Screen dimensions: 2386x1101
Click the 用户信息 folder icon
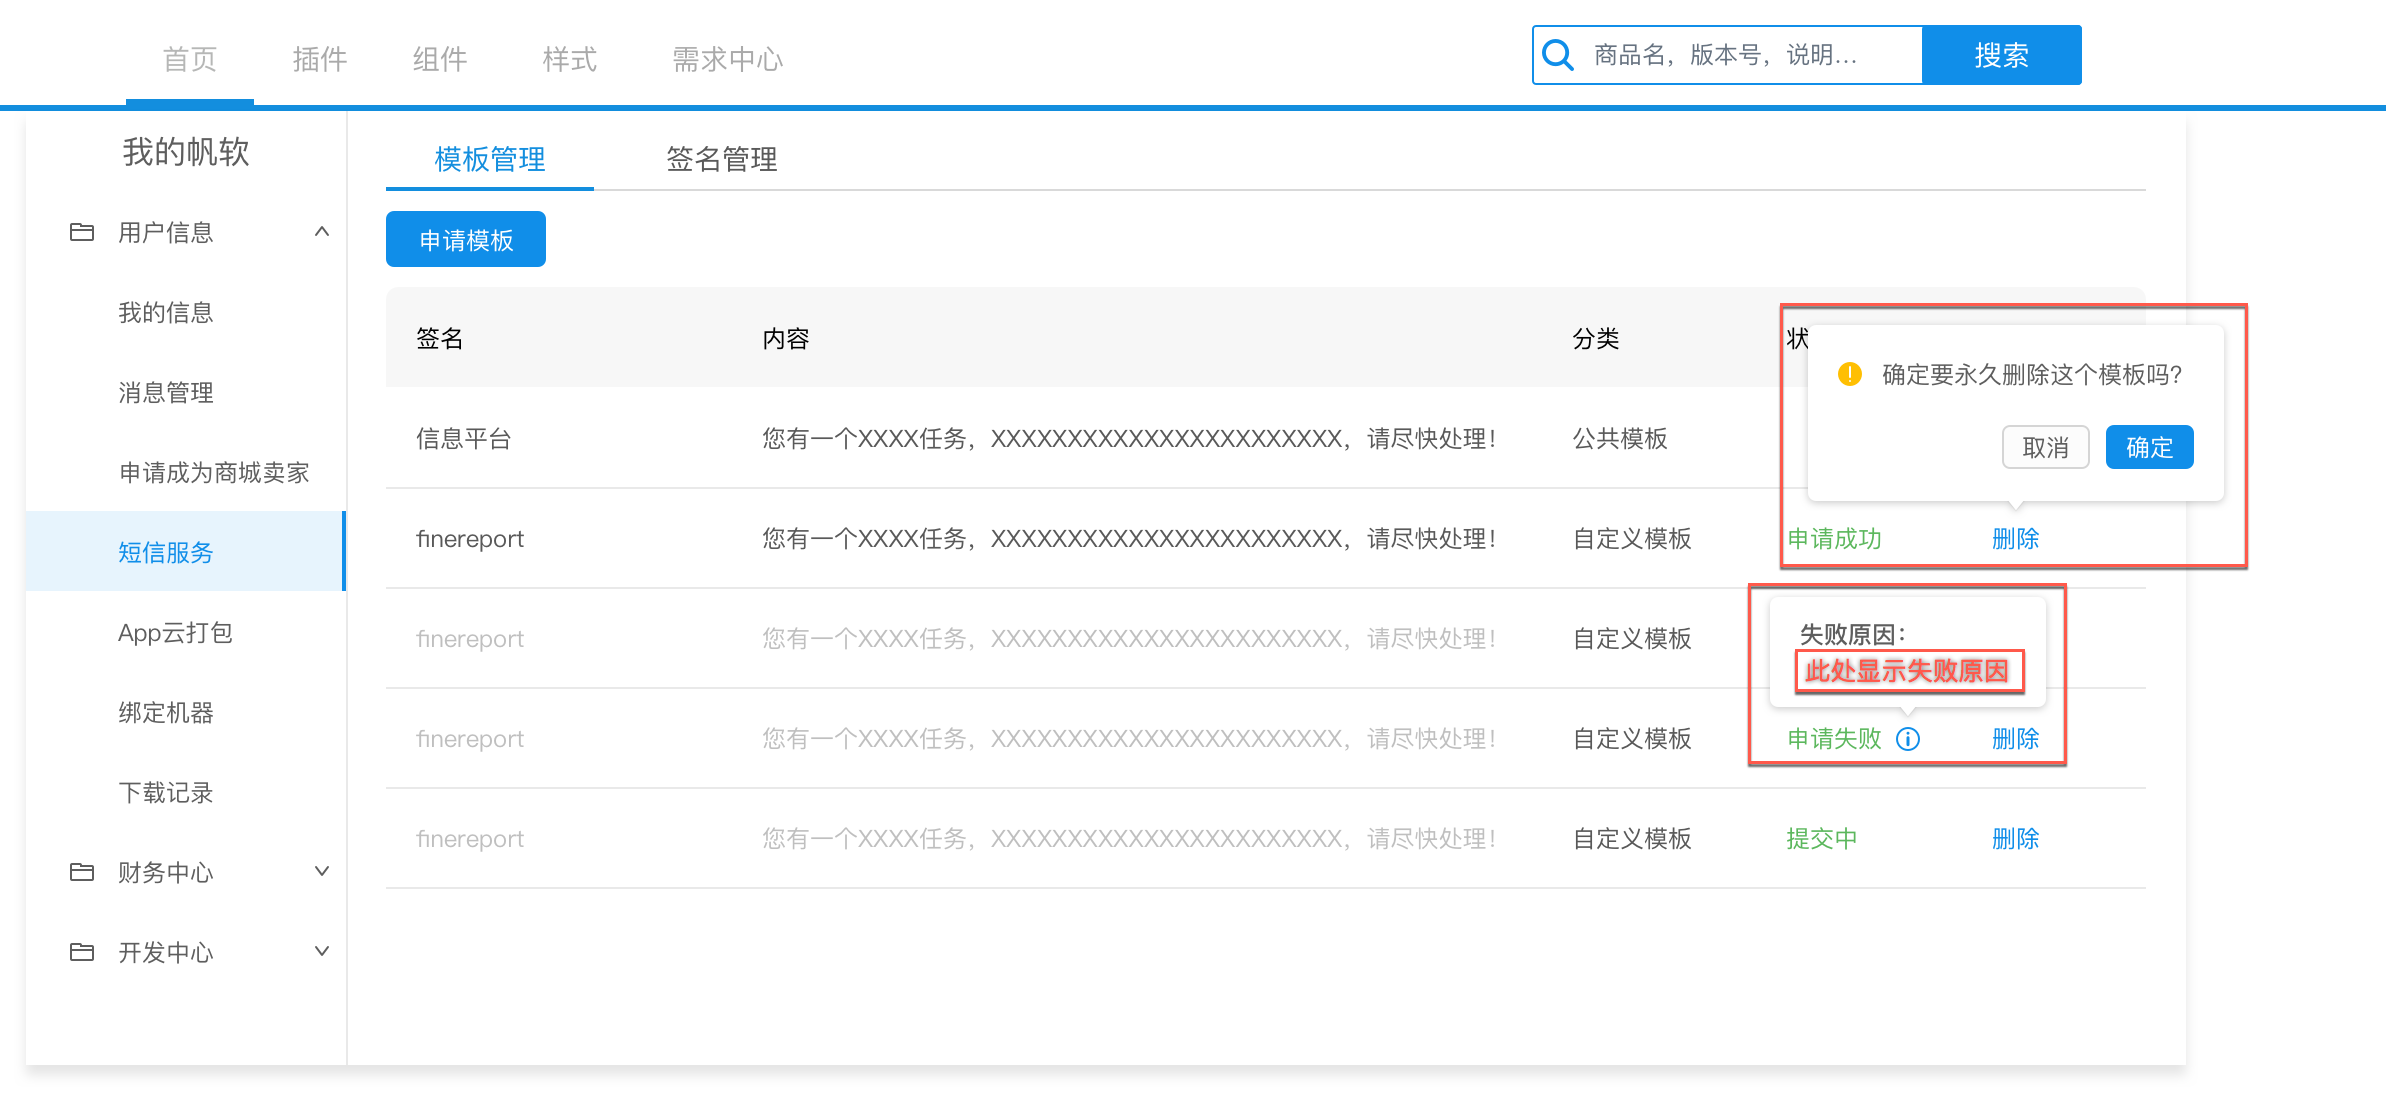coord(82,232)
